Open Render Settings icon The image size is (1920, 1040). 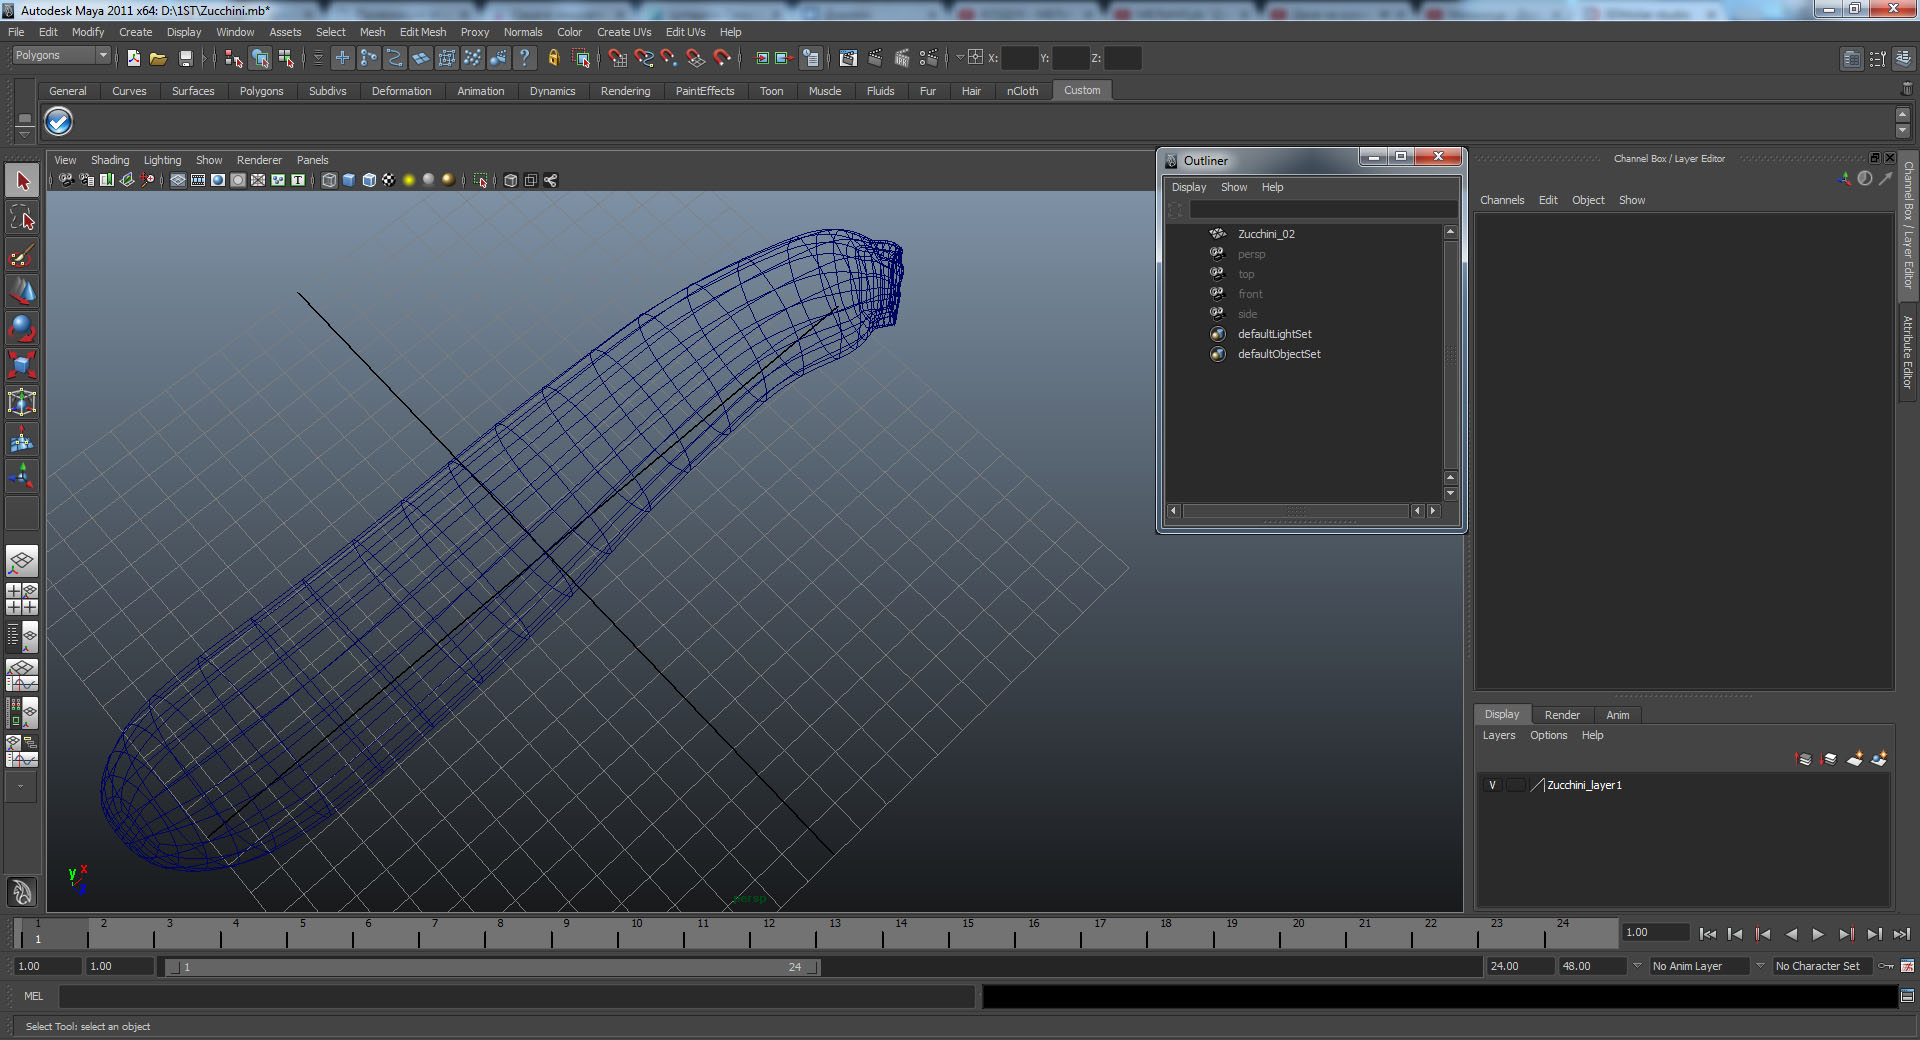coord(928,58)
